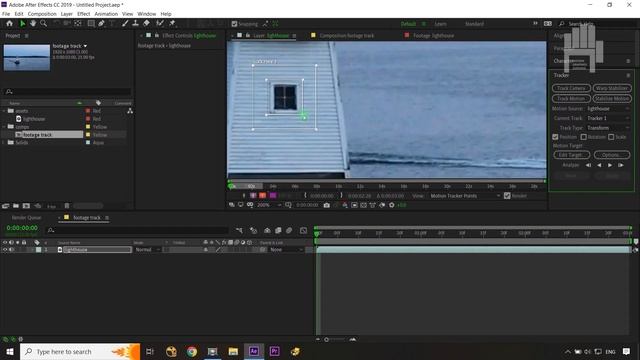The width and height of the screenshot is (640, 360).
Task: Select the Zoom magnifier tool
Action: click(x=43, y=24)
